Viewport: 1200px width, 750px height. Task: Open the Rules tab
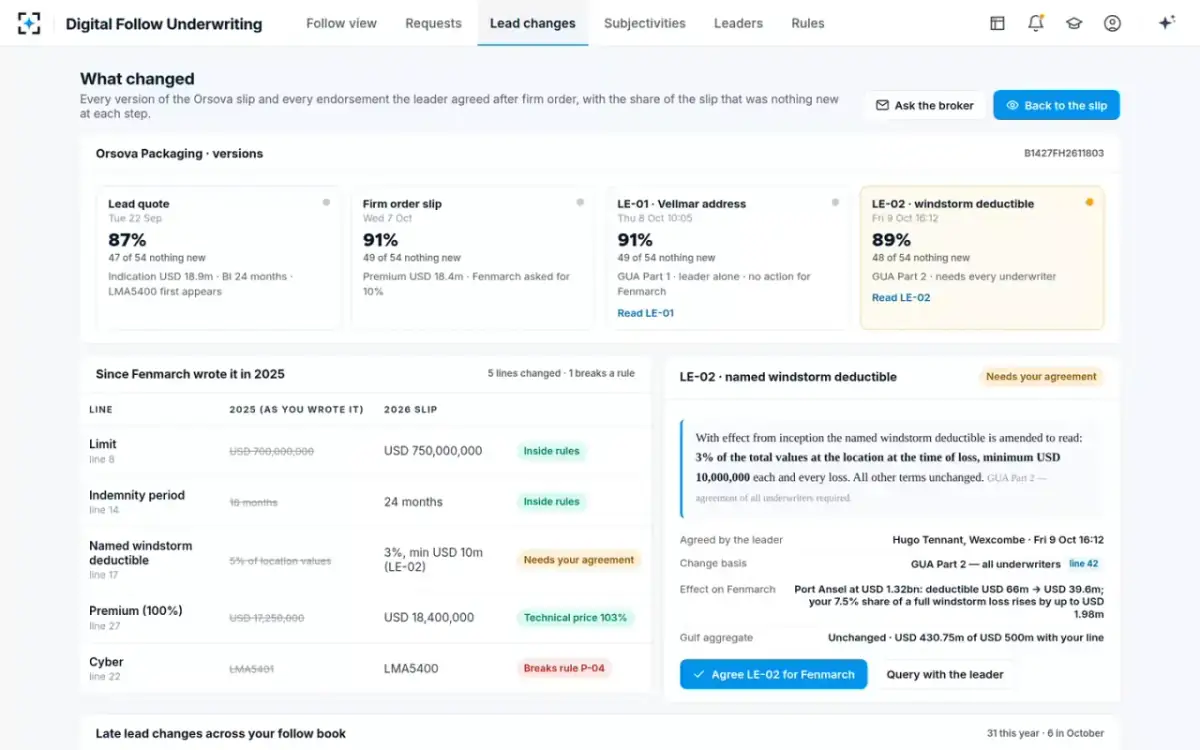pyautogui.click(x=808, y=23)
